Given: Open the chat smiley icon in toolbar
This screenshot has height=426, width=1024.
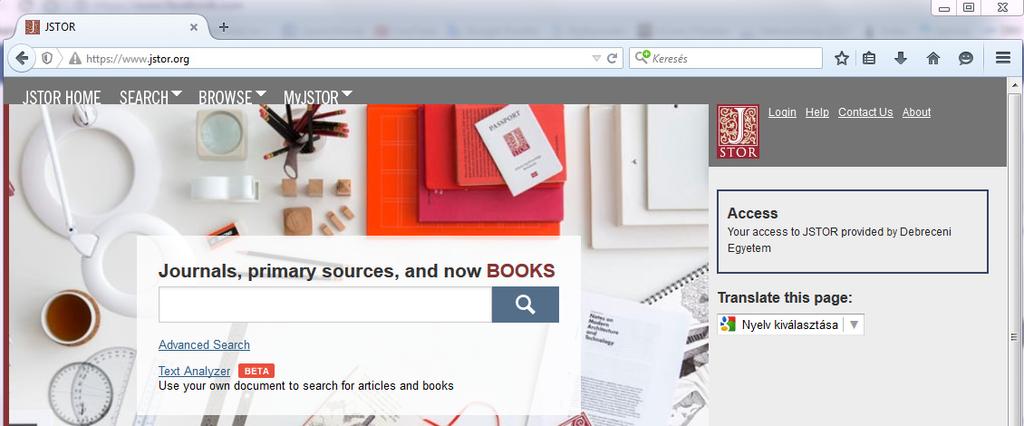Looking at the screenshot, I should [x=966, y=58].
